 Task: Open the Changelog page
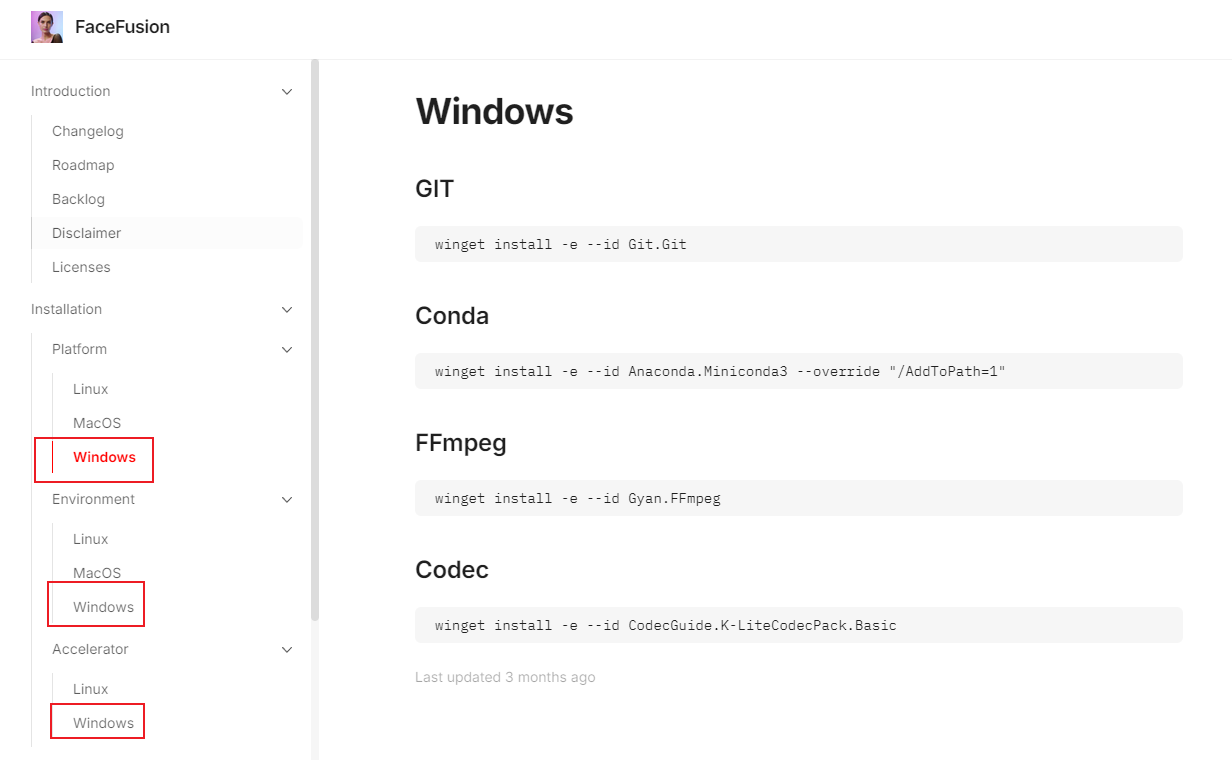[88, 131]
